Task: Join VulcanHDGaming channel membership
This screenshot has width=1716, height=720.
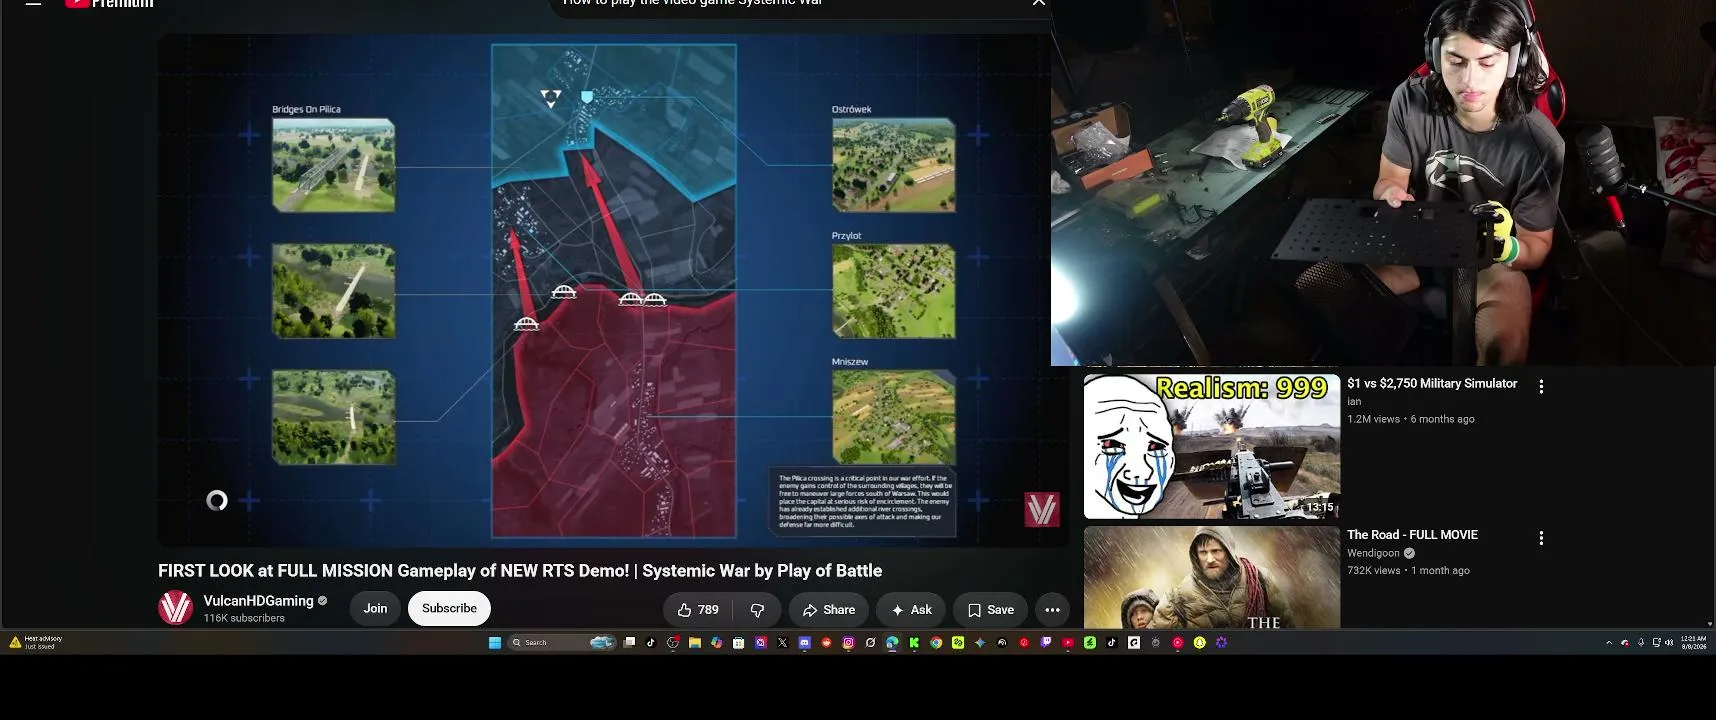Action: click(x=375, y=608)
